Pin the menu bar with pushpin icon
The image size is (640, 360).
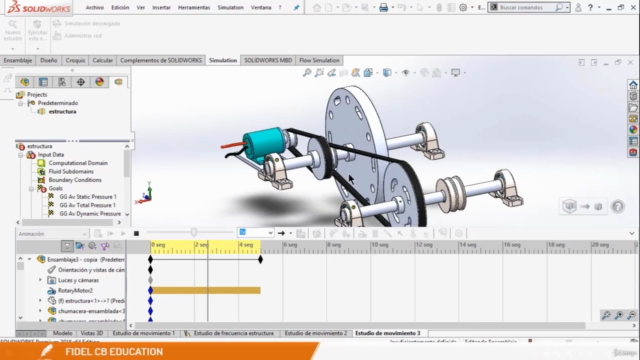click(x=296, y=7)
